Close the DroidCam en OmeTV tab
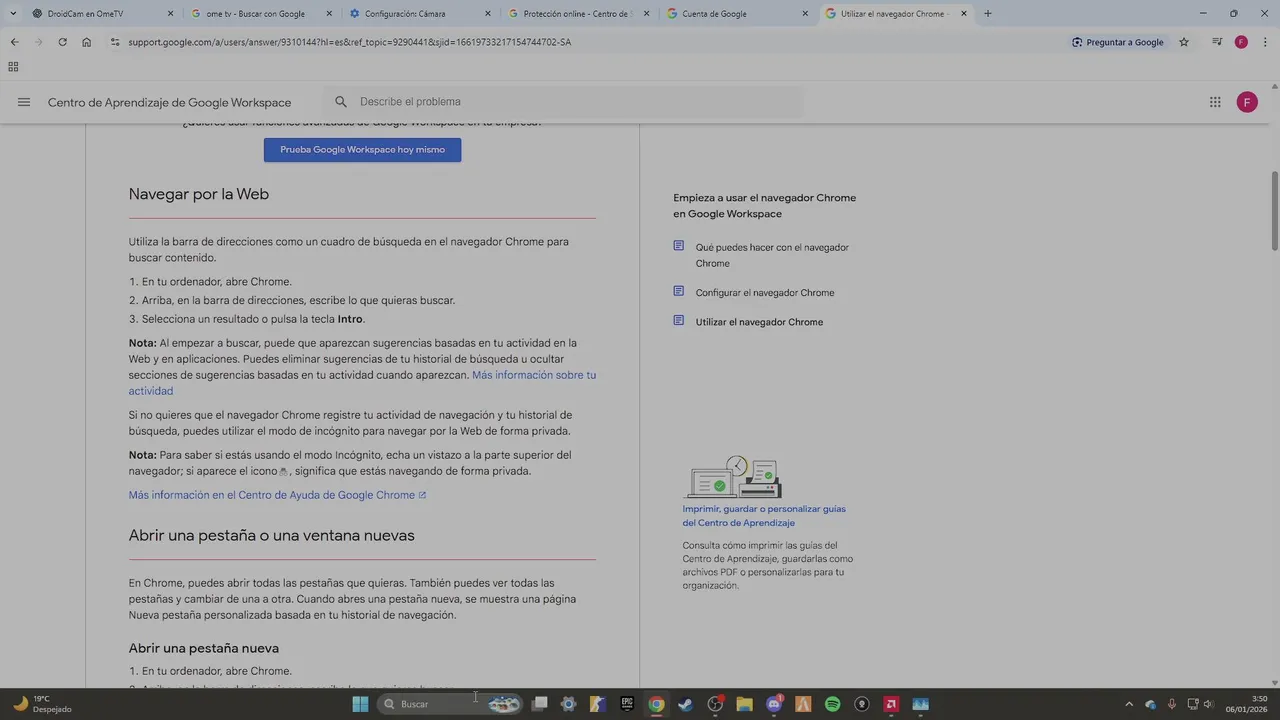Screen dimensions: 1280x720 (x=170, y=14)
